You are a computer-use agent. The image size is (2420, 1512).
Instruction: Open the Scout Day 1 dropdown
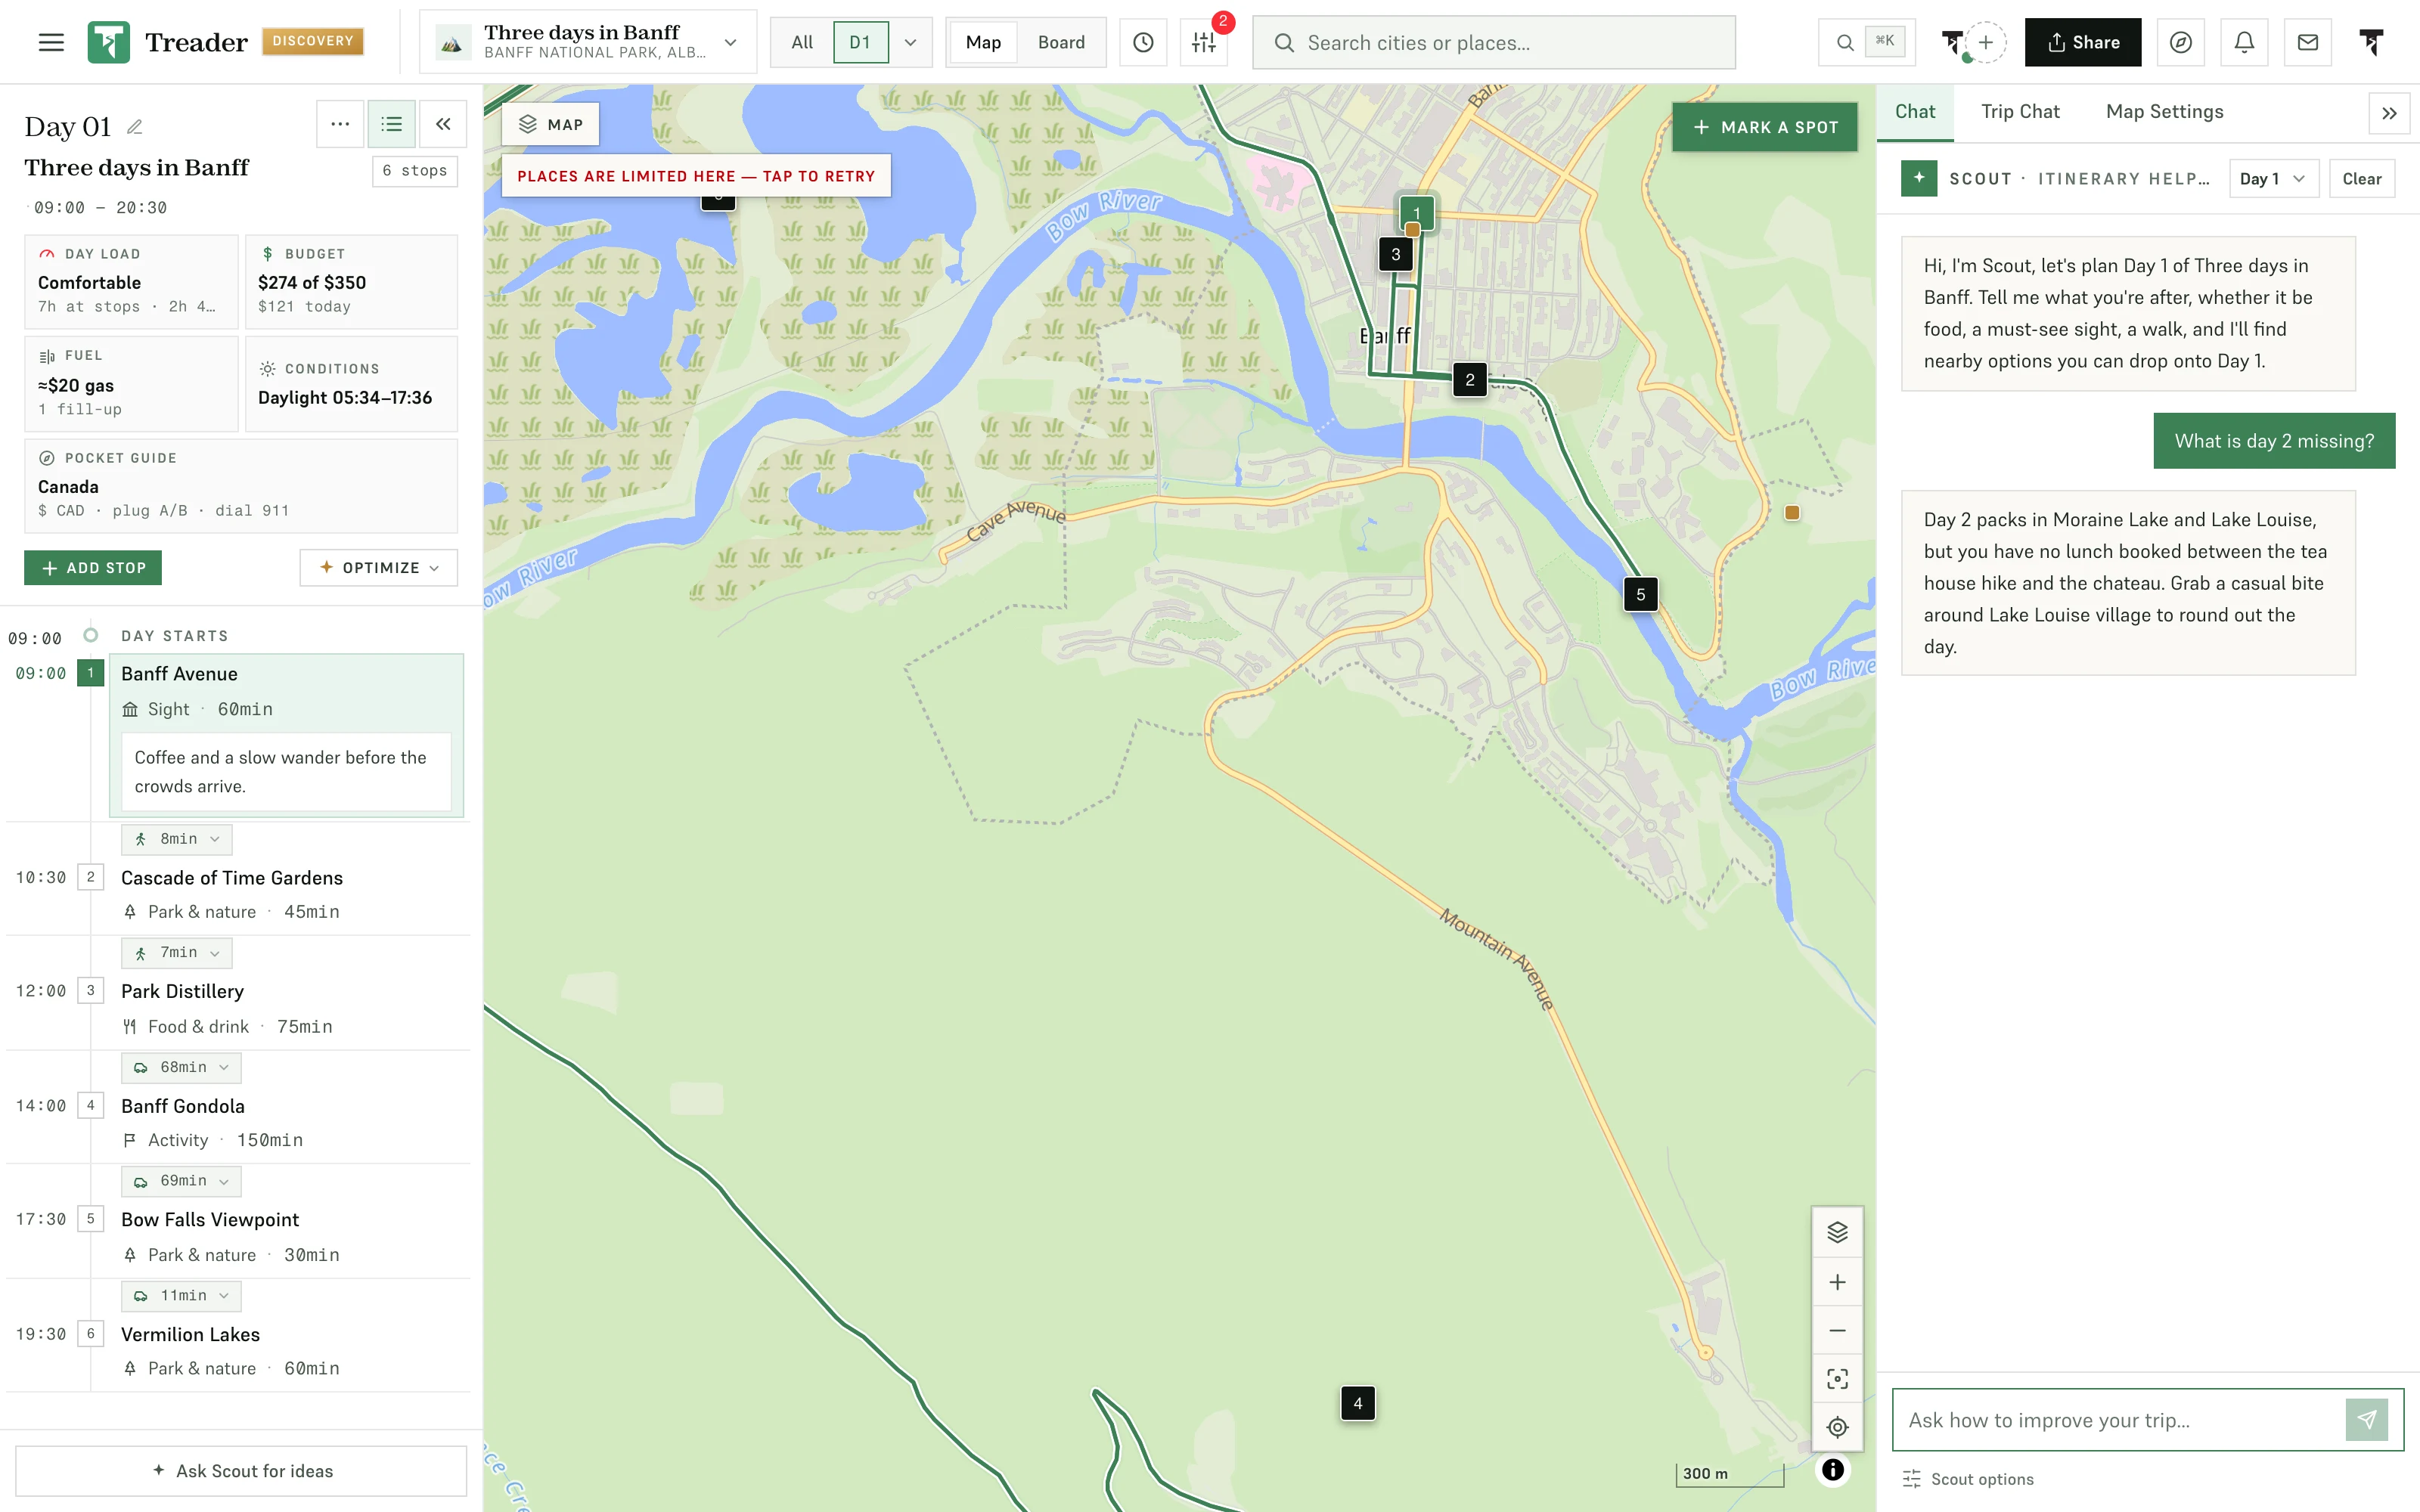[x=2273, y=179]
